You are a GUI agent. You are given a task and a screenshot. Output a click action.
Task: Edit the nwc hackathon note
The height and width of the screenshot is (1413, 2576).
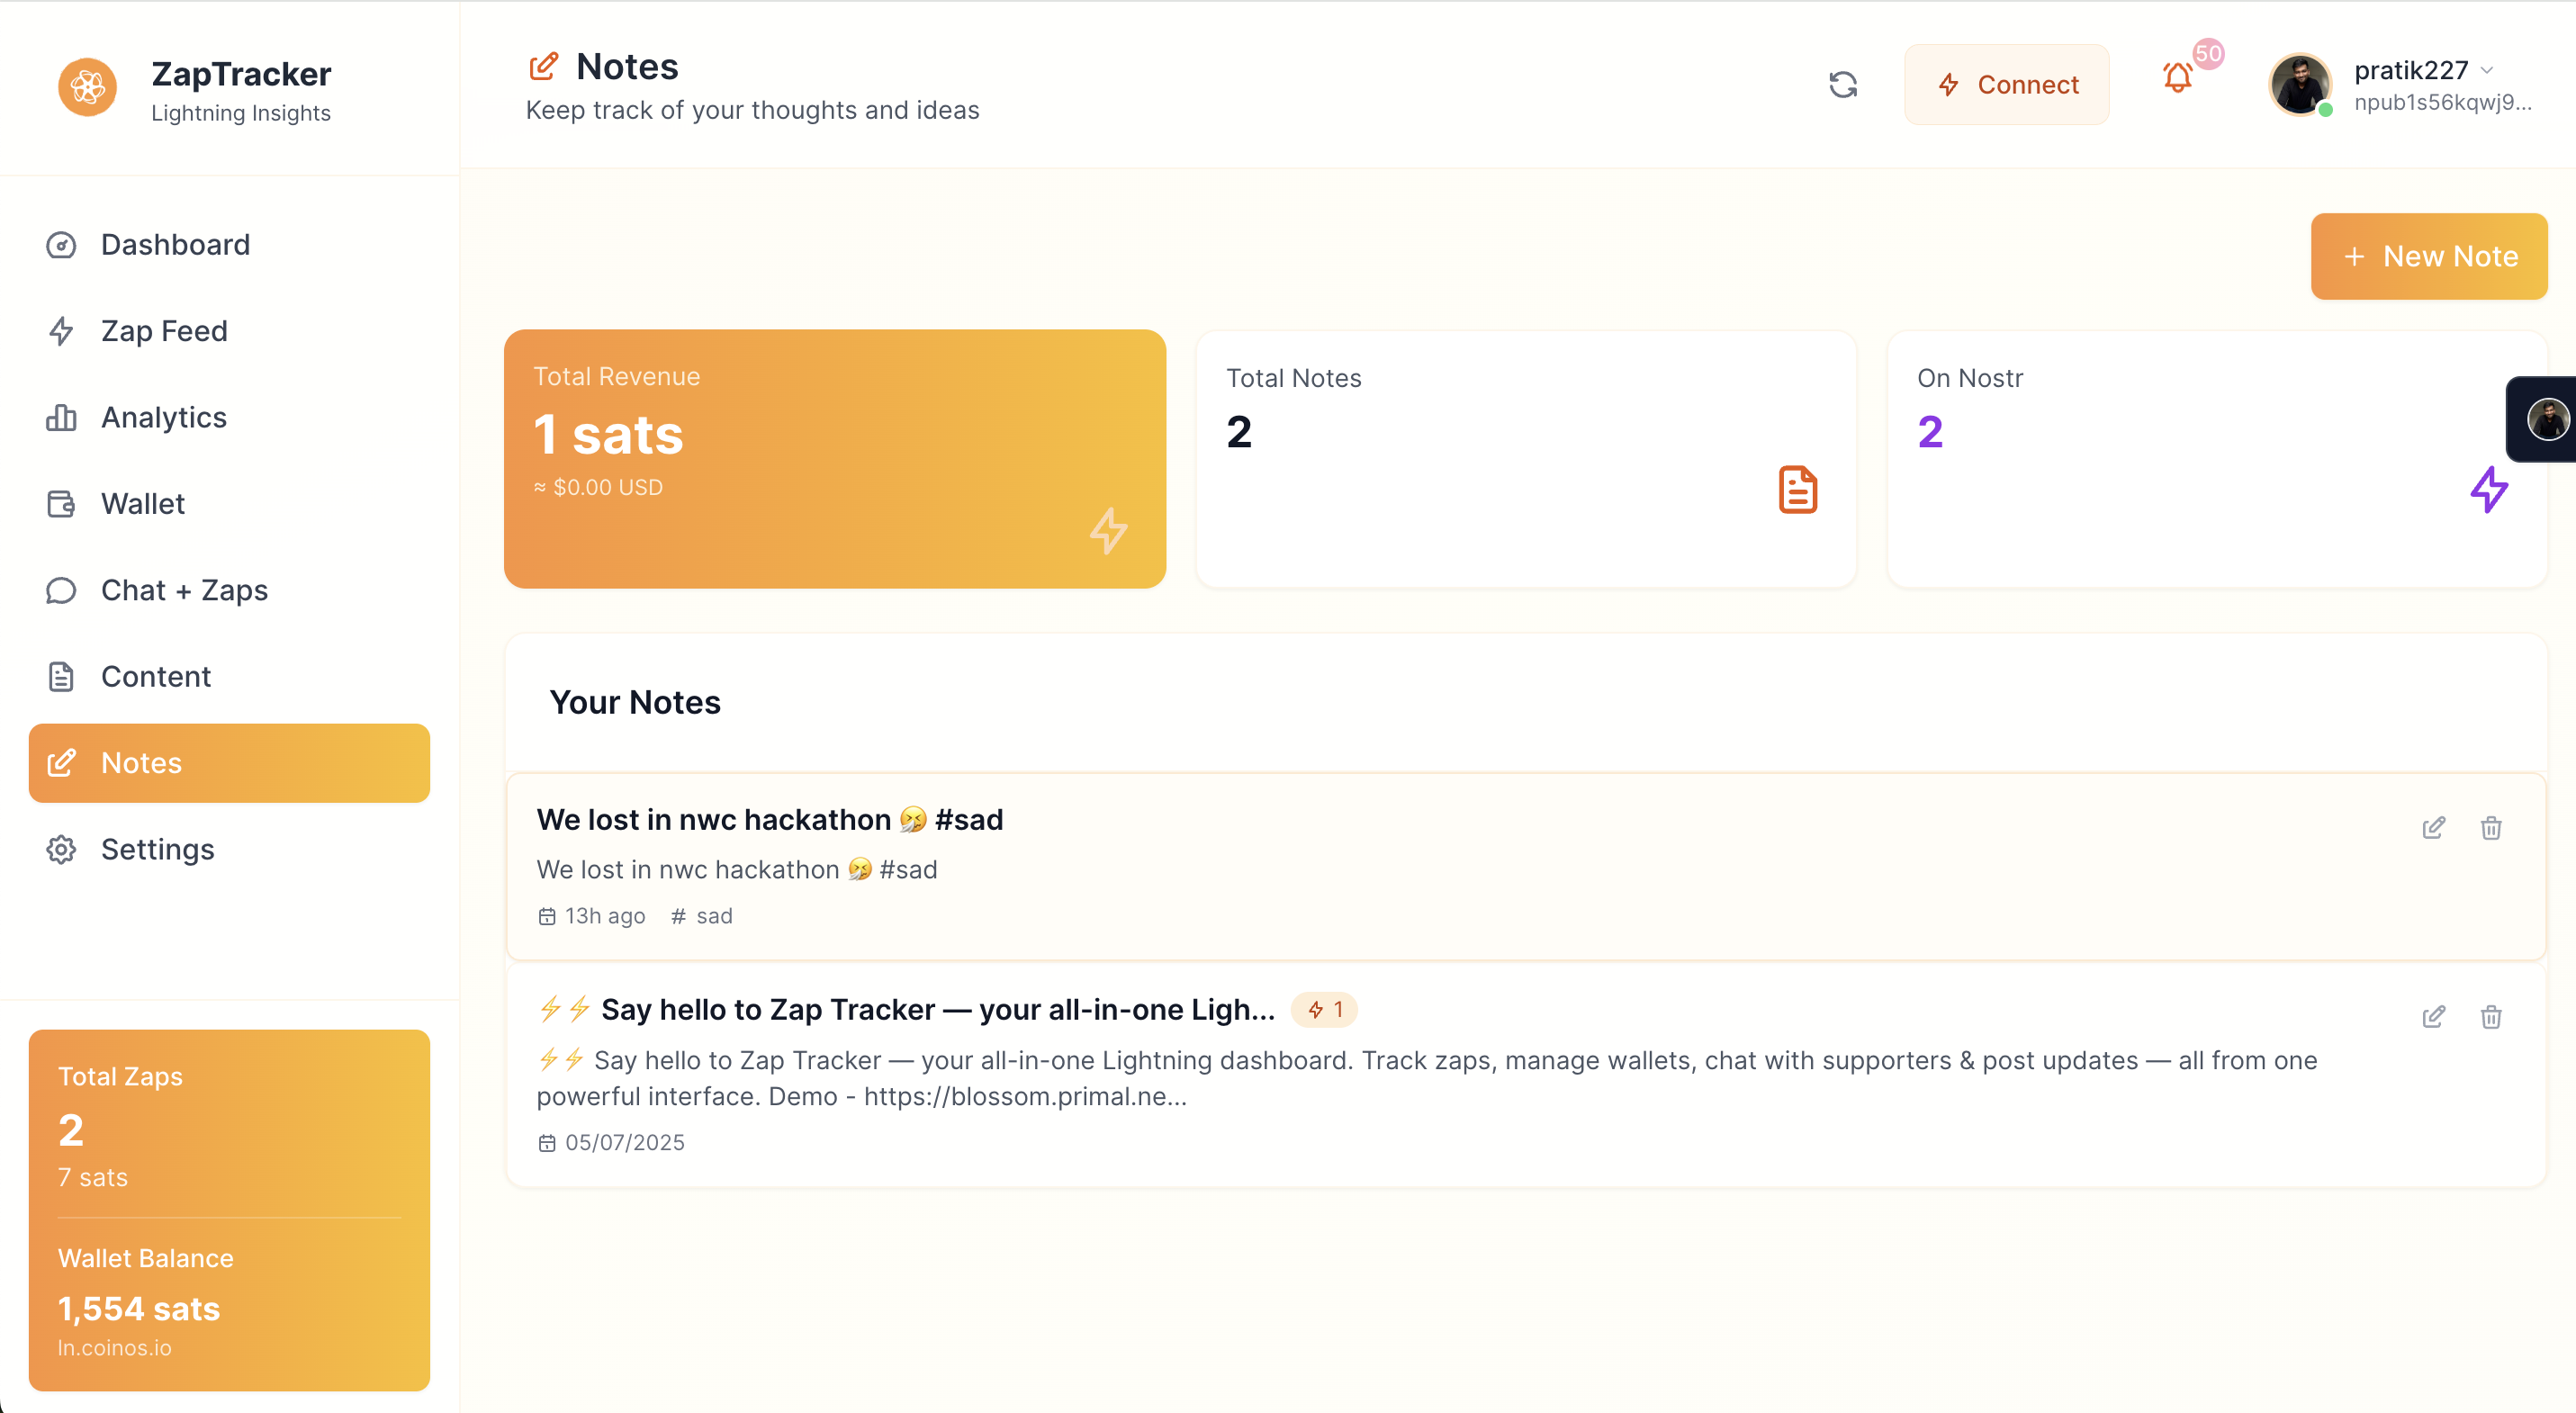point(2433,828)
